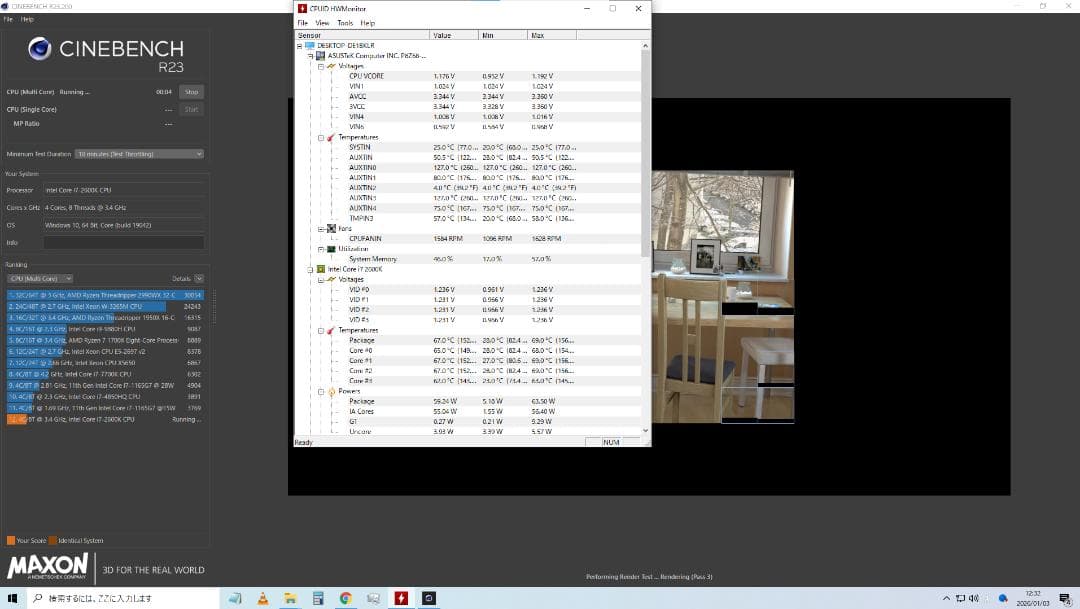Image resolution: width=1080 pixels, height=609 pixels.
Task: Click the CPU Single Core Start button
Action: pos(191,110)
